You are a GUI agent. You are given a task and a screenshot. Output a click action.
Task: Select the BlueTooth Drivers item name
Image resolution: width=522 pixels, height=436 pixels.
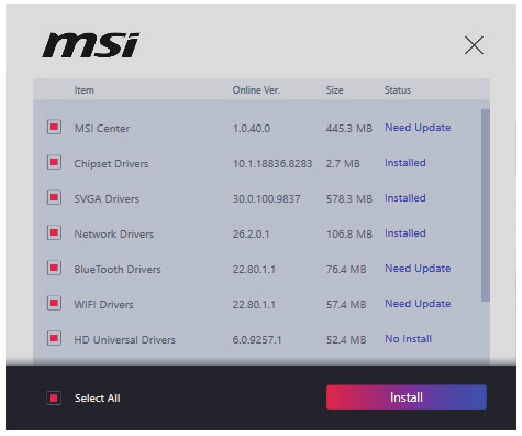117,269
